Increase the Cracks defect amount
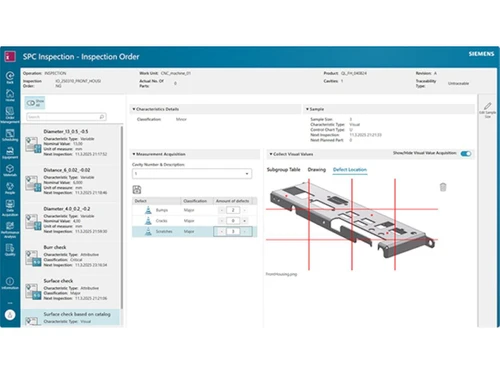The image size is (500, 375). 244,221
